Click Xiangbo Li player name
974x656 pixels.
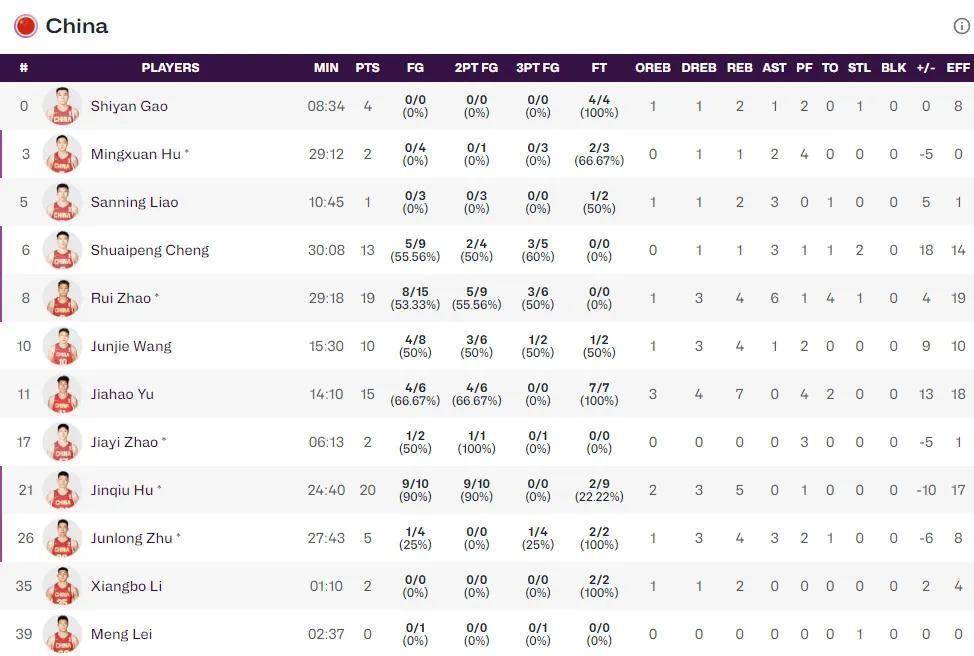coord(126,586)
